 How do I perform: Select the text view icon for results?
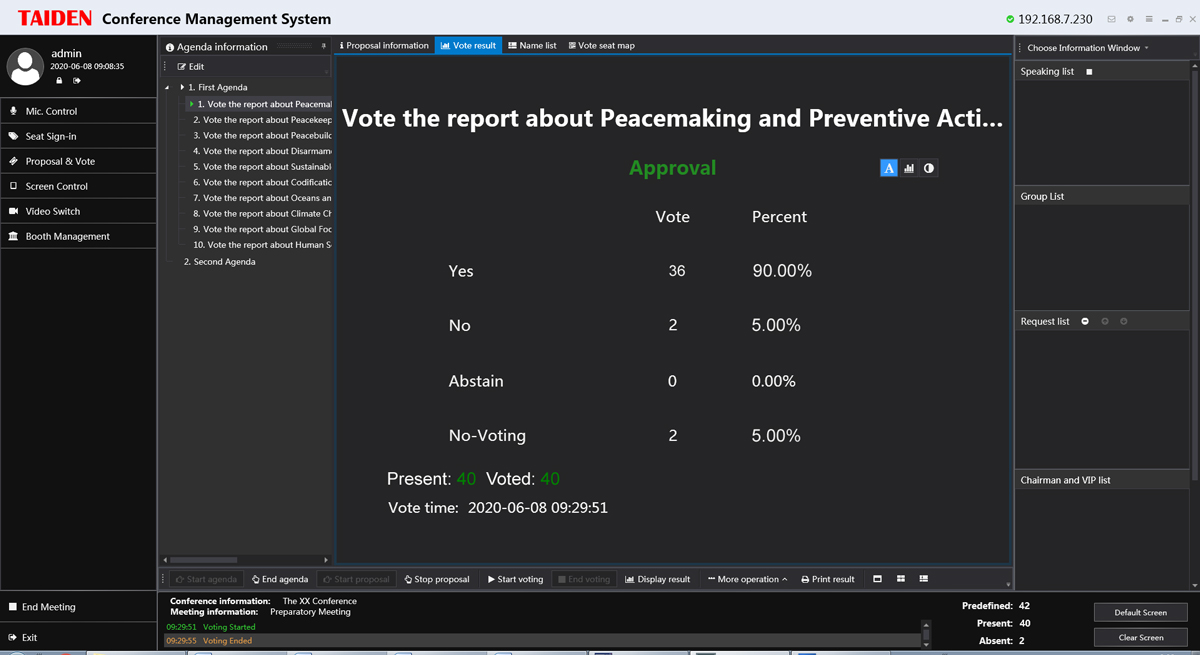point(889,168)
